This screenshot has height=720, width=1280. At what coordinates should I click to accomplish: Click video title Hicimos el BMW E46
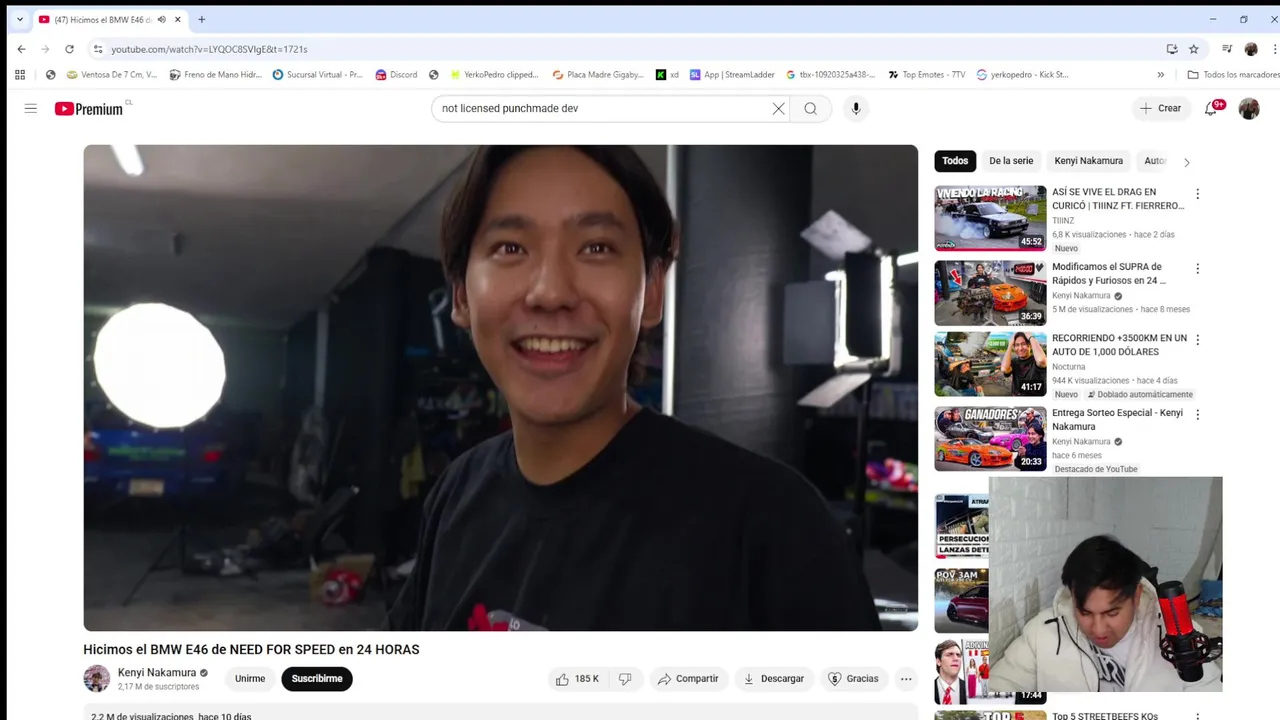point(251,649)
